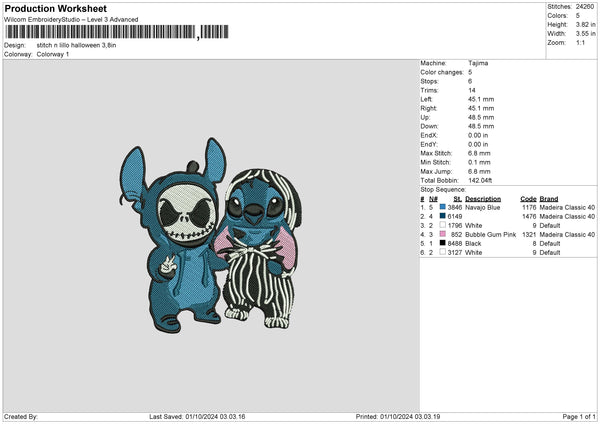600x424 pixels.
Task: Click the 'Navajo Blue' description text
Action: [x=483, y=207]
